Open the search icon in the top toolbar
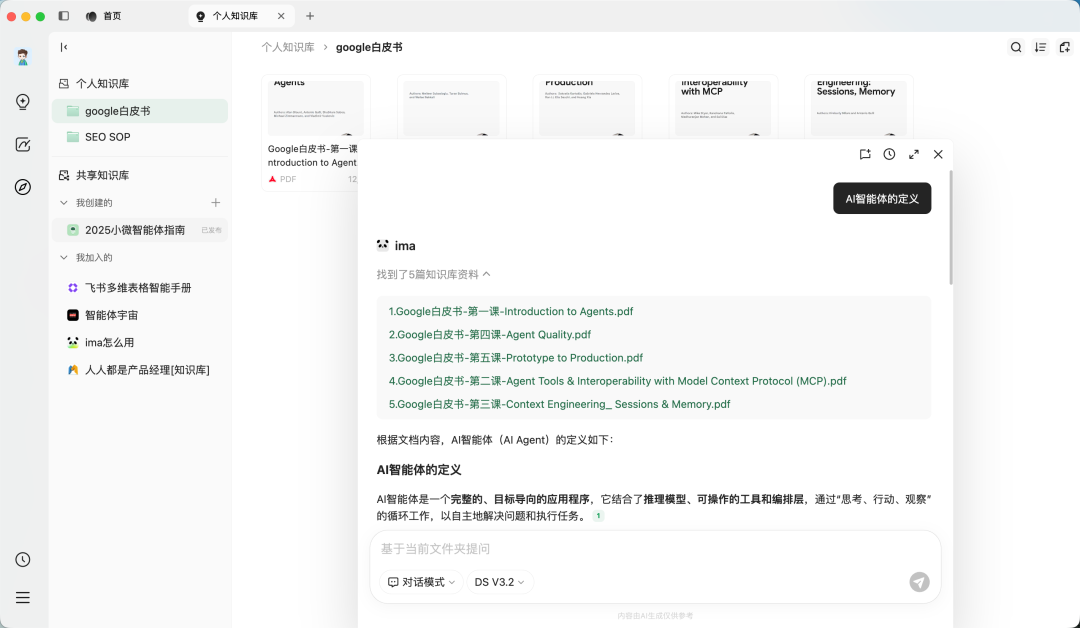The image size is (1080, 628). click(x=1016, y=47)
